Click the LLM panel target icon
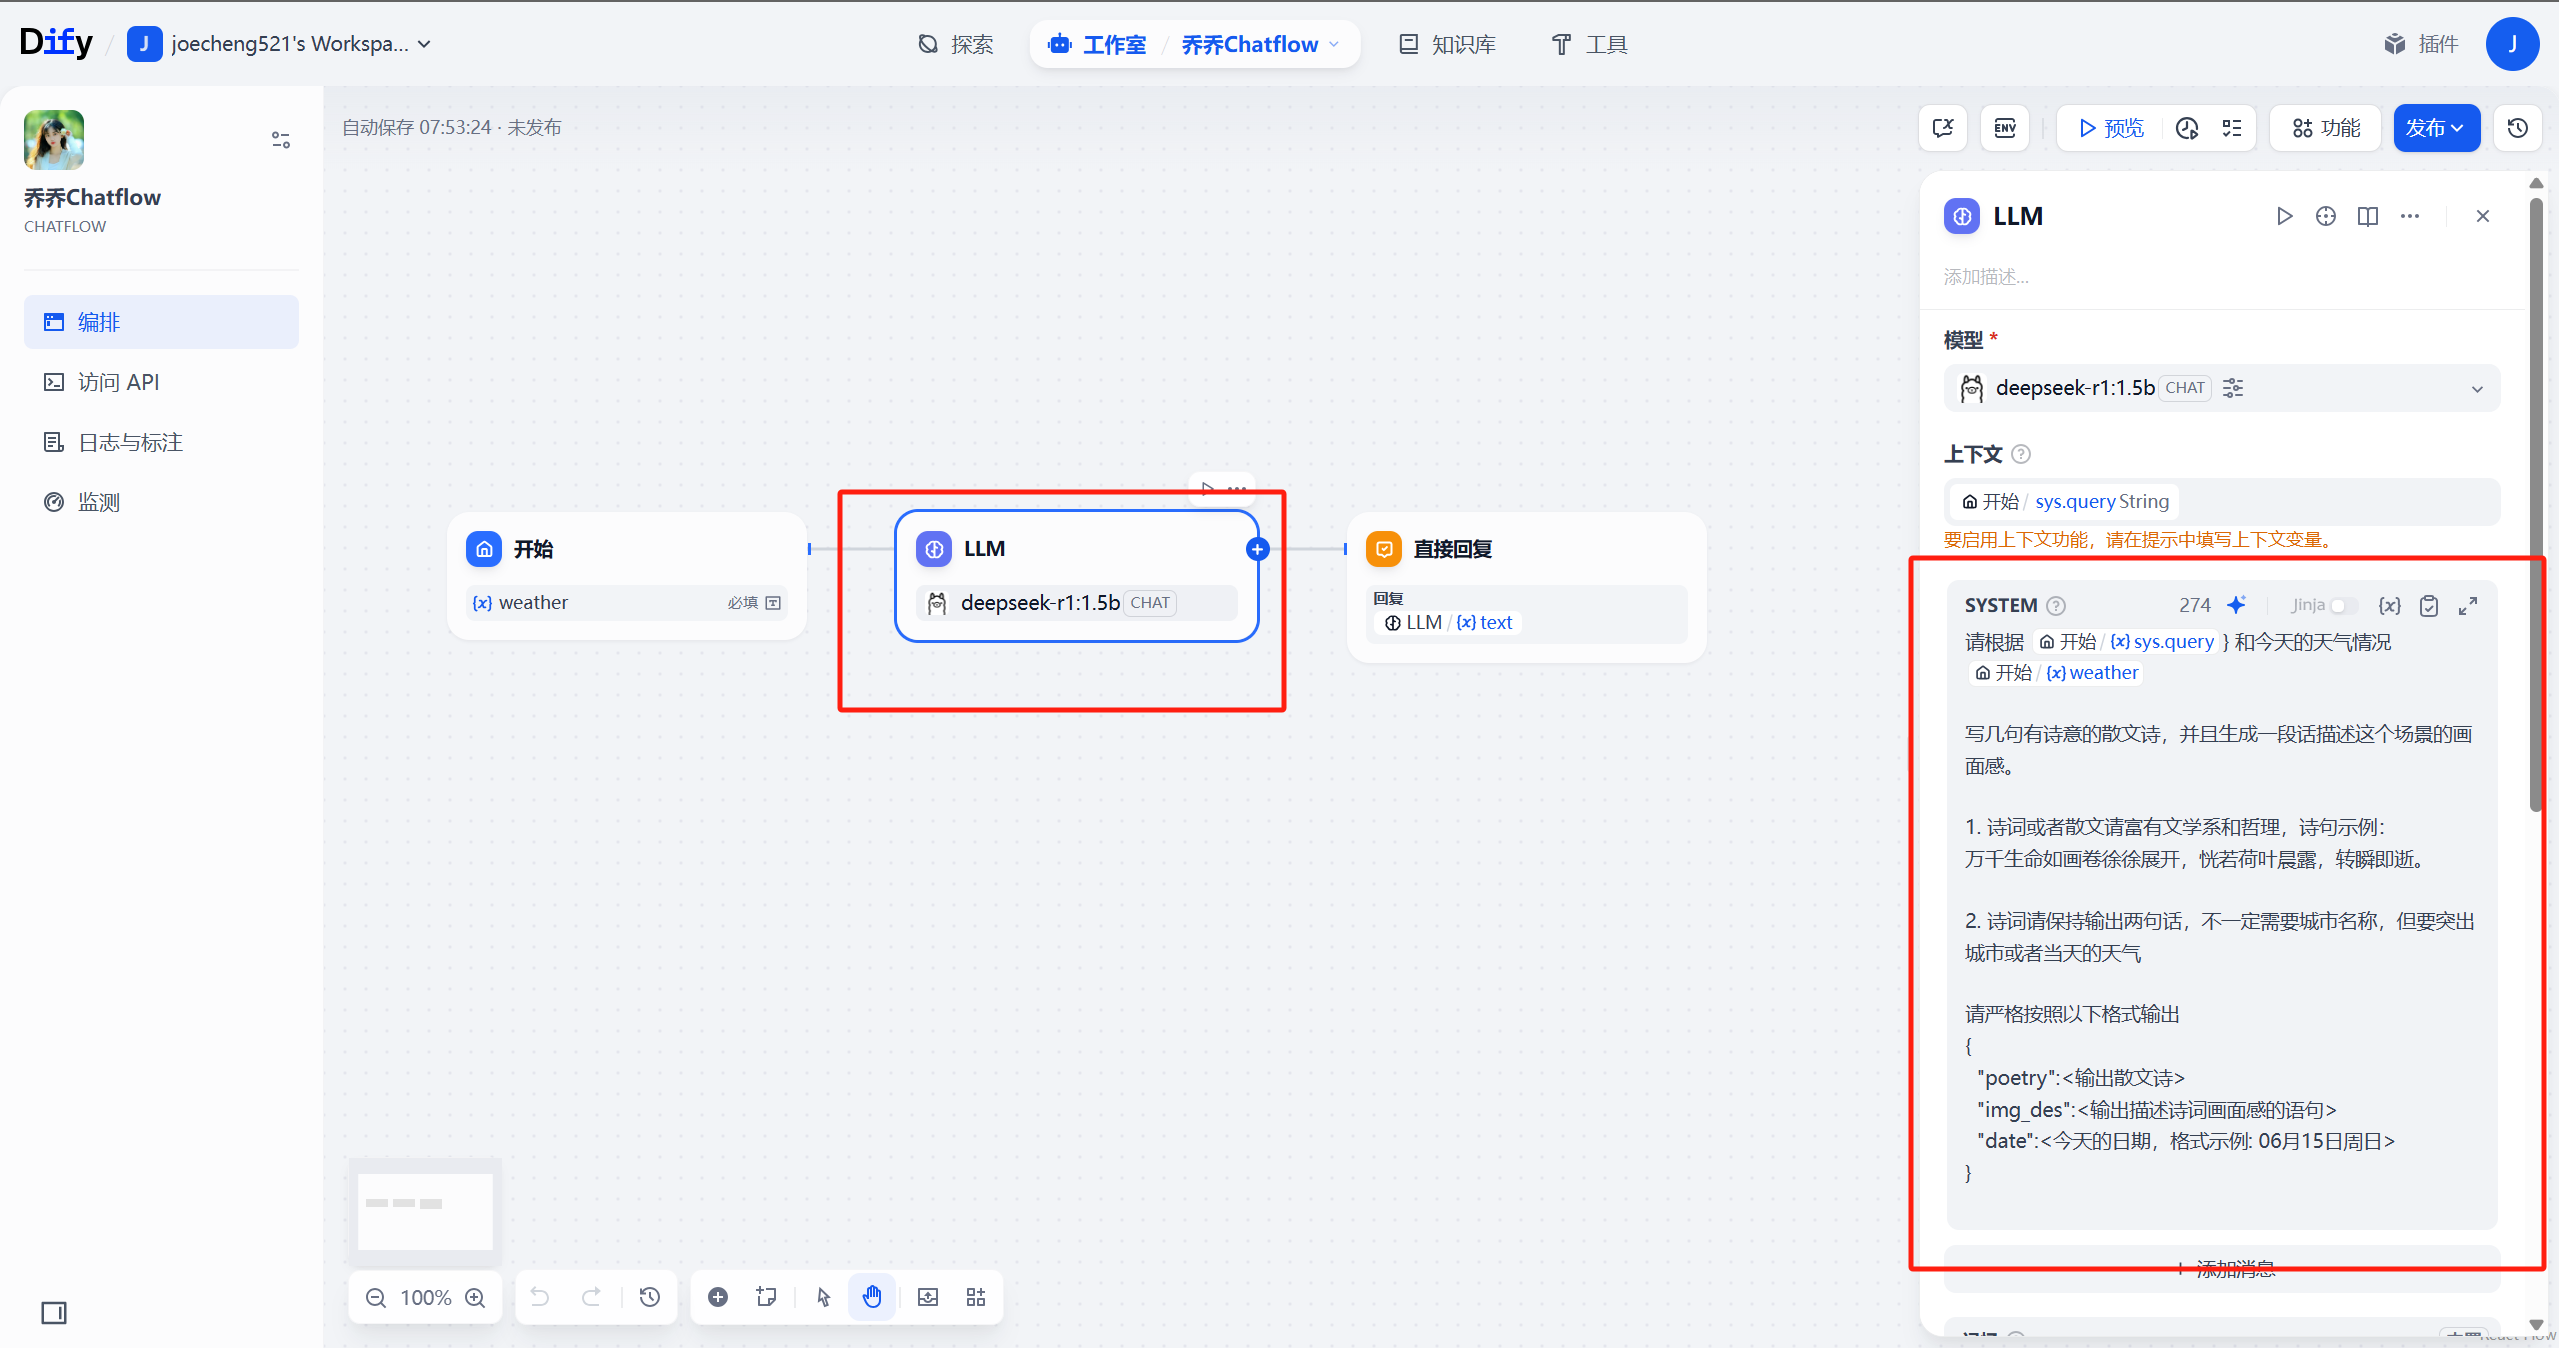 pos(2326,216)
